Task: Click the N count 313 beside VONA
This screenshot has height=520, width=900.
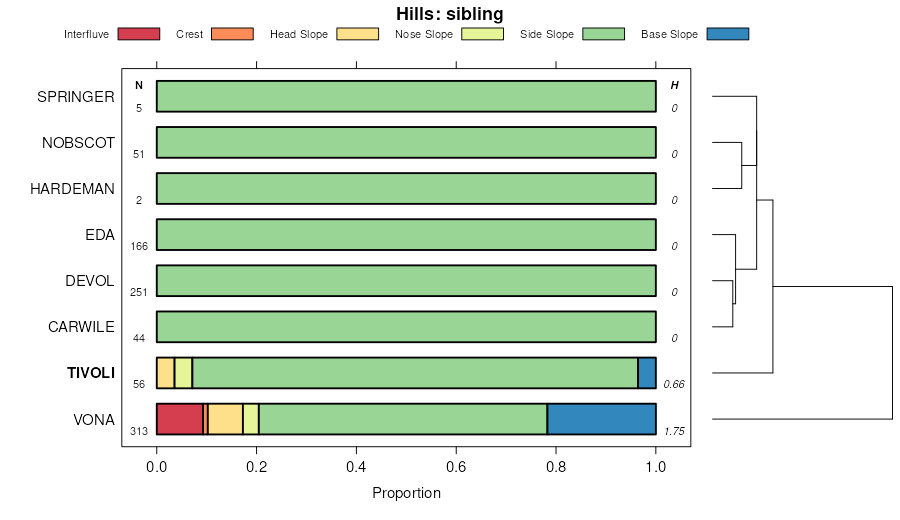Action: coord(139,430)
